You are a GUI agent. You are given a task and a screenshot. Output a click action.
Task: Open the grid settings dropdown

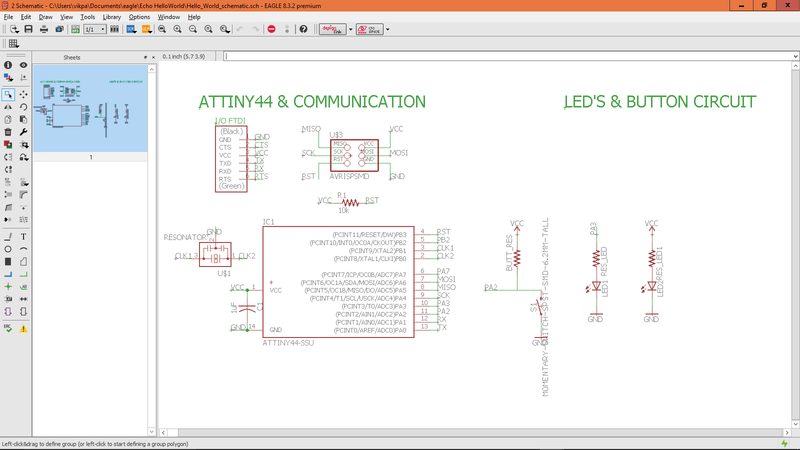point(14,44)
